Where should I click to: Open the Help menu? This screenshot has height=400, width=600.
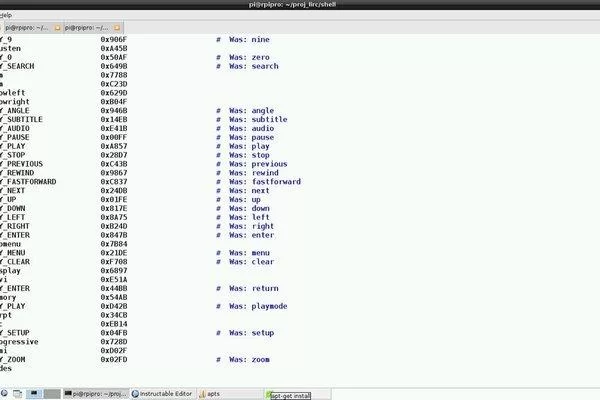[x=6, y=15]
